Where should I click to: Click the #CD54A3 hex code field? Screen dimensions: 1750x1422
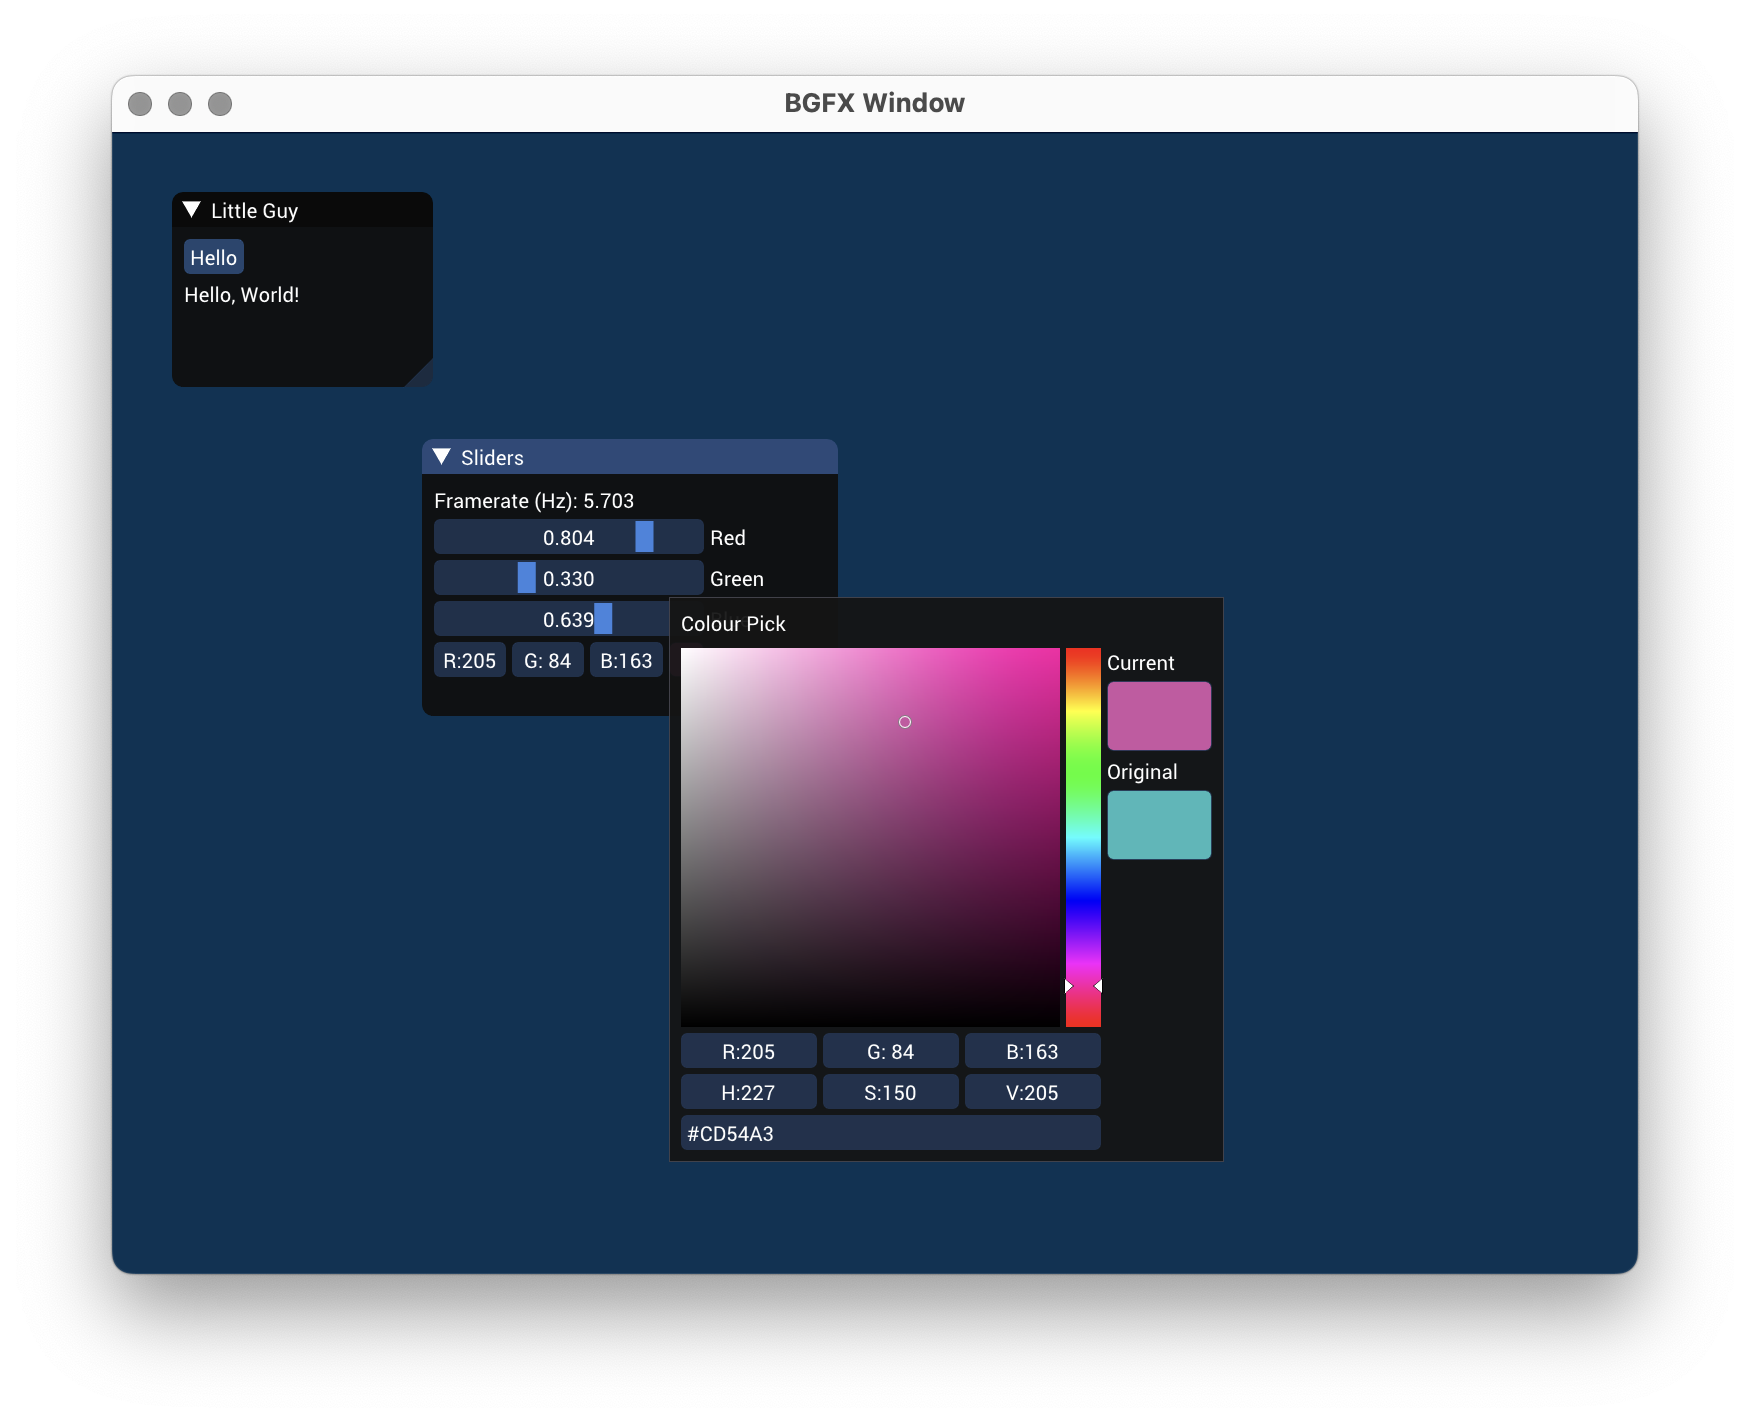coord(889,1133)
